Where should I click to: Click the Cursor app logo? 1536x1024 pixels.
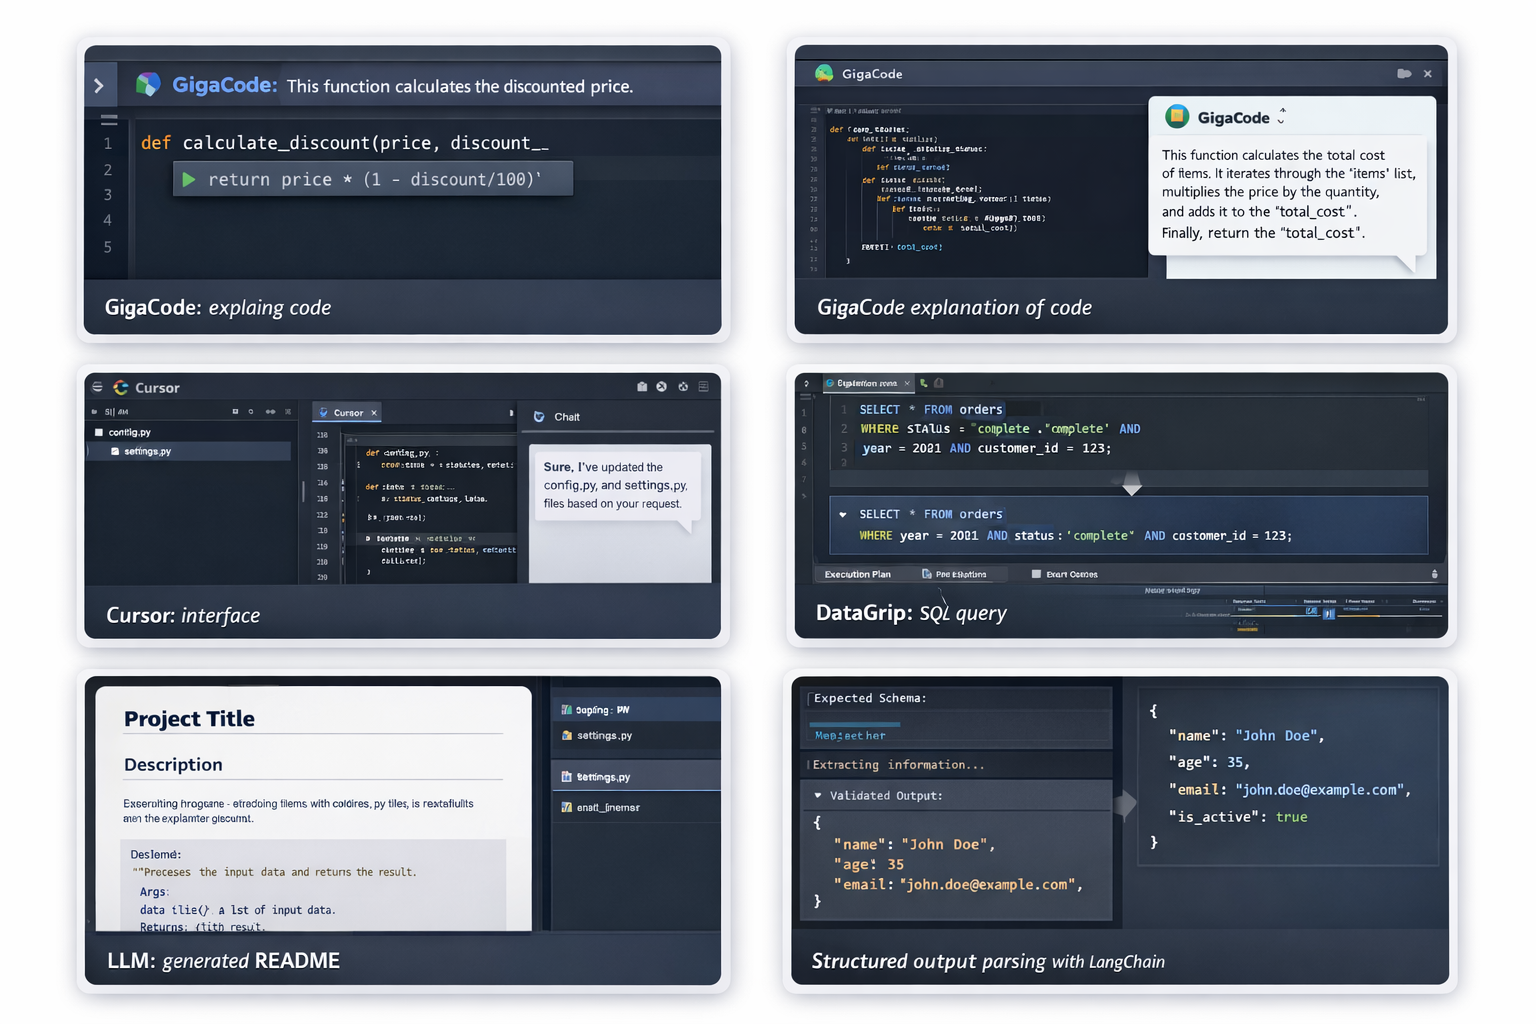pyautogui.click(x=121, y=387)
